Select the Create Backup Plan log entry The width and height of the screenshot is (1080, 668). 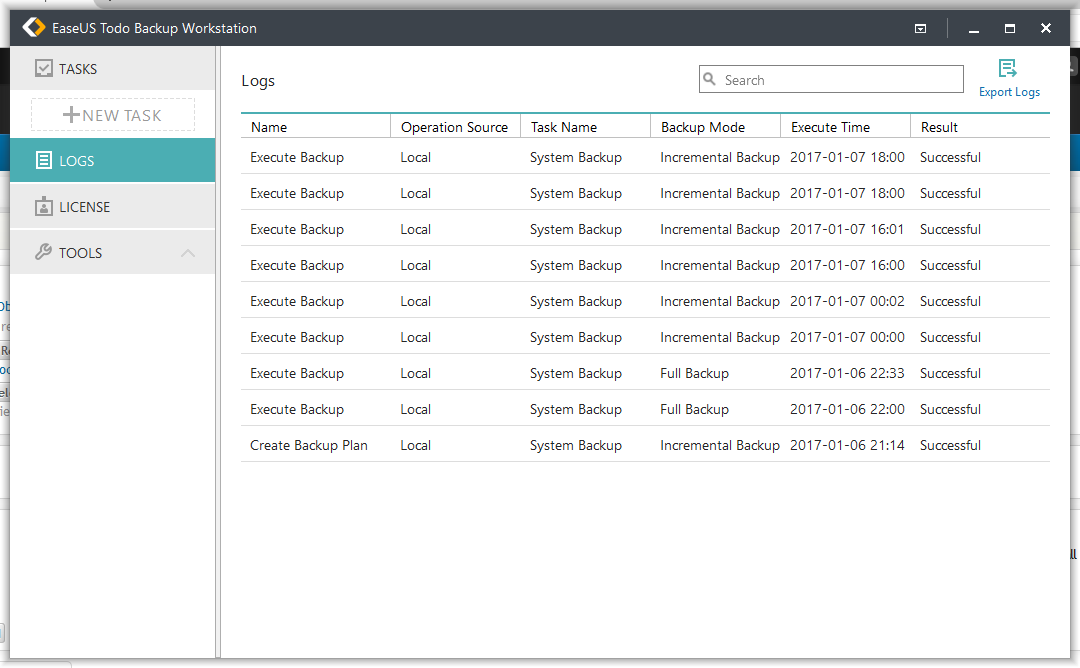coord(309,445)
